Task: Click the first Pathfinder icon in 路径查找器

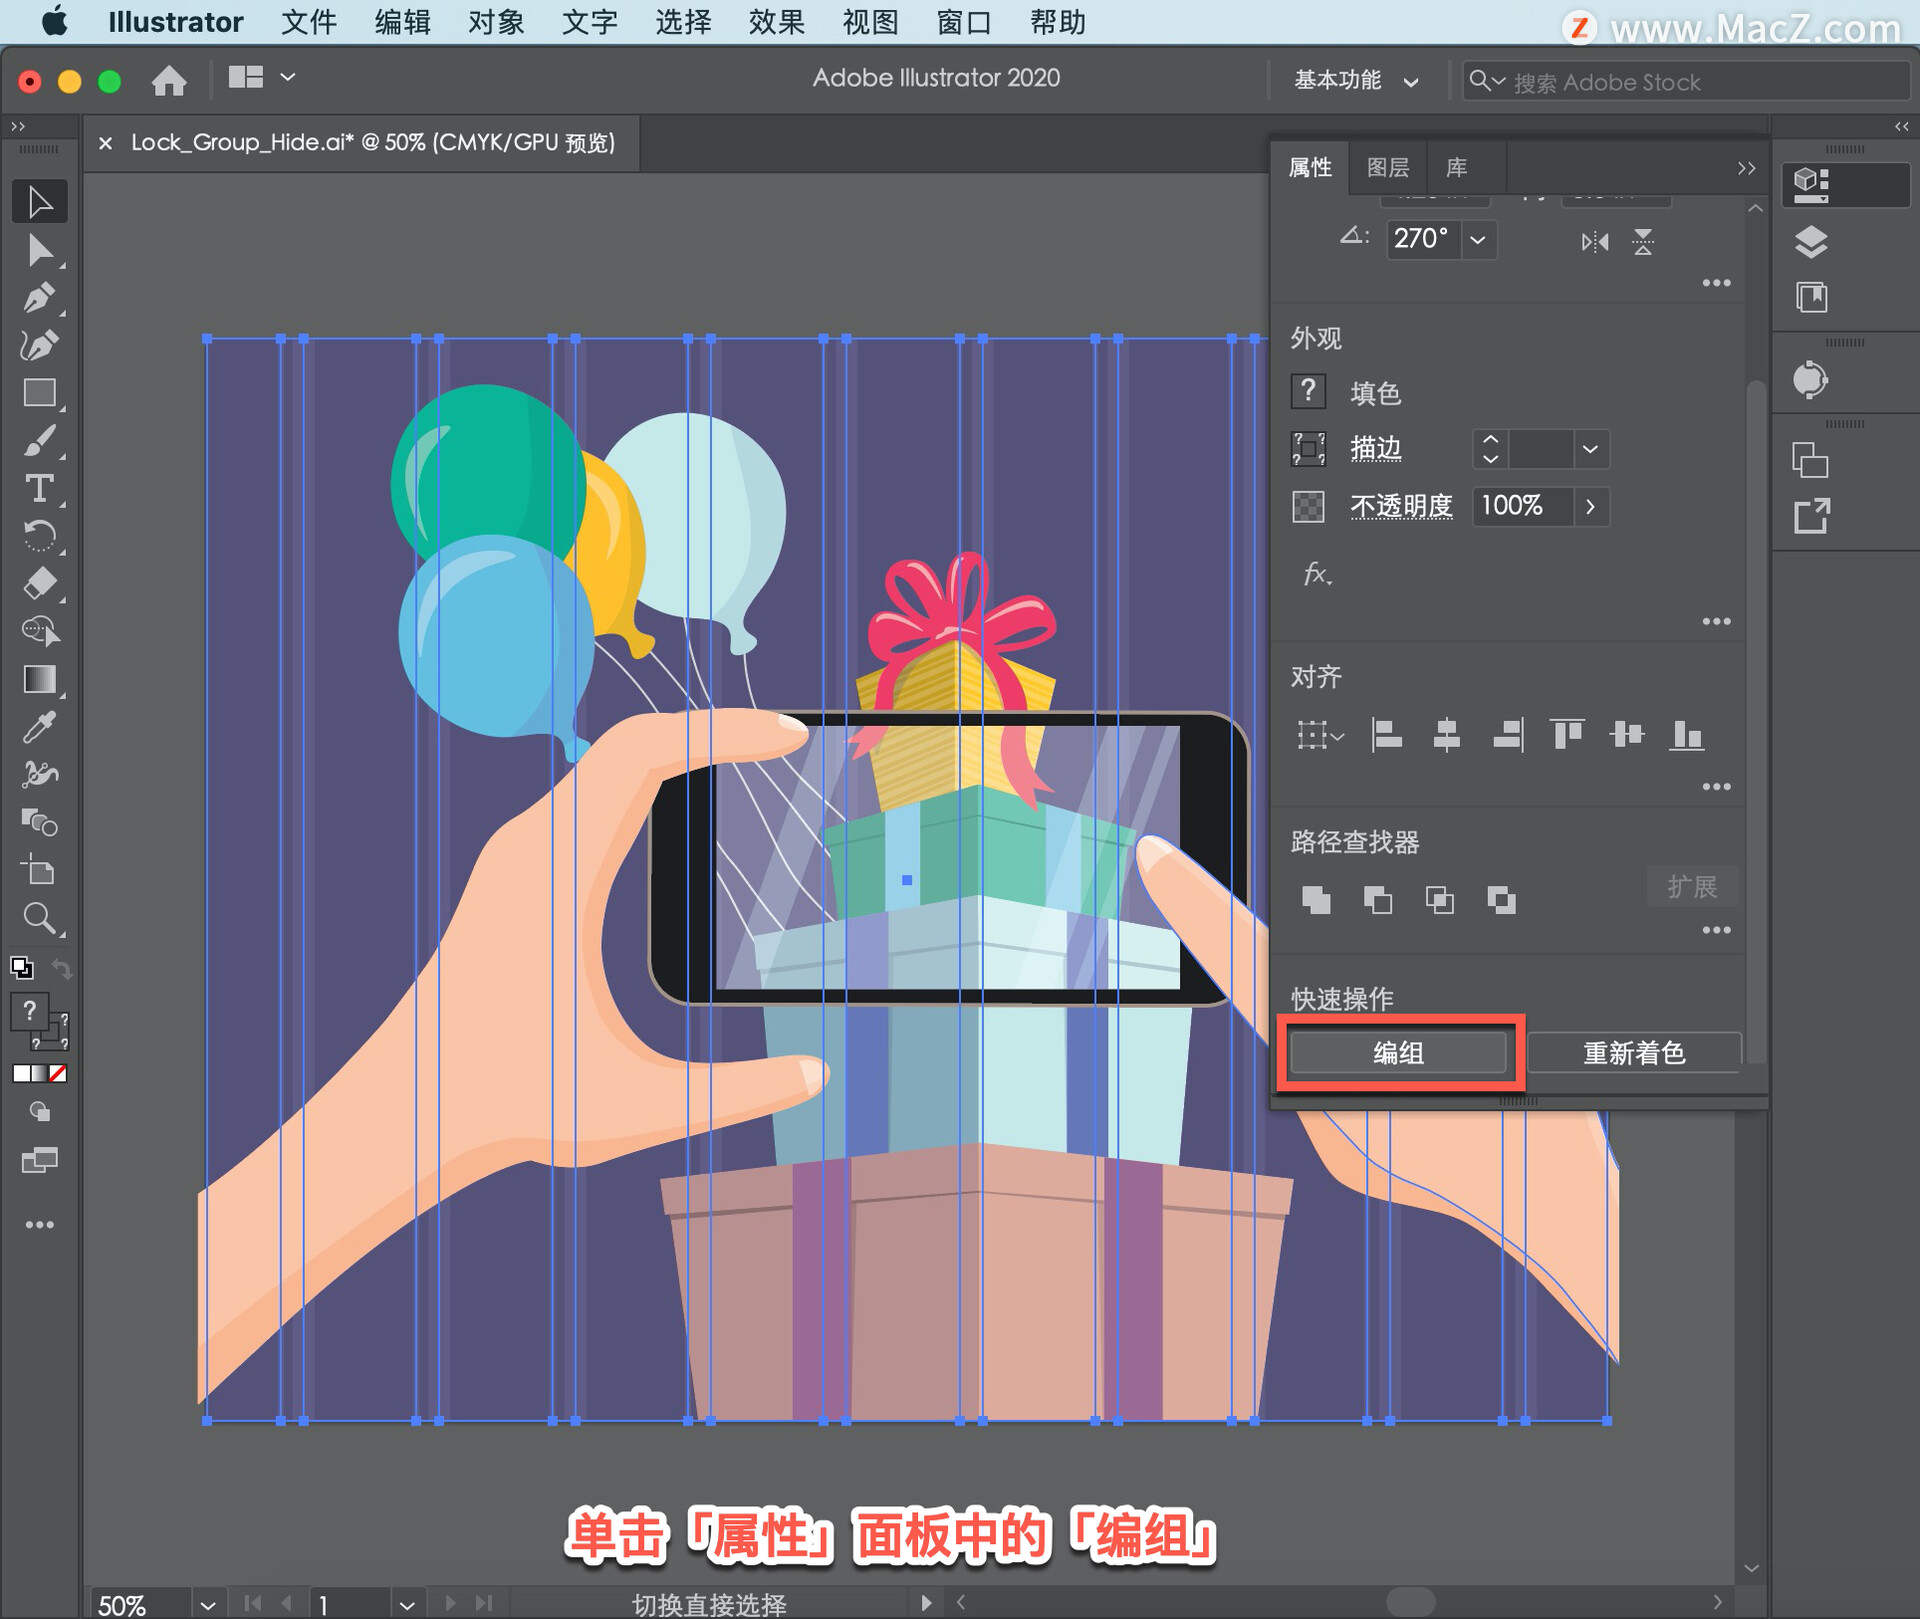Action: (x=1316, y=899)
